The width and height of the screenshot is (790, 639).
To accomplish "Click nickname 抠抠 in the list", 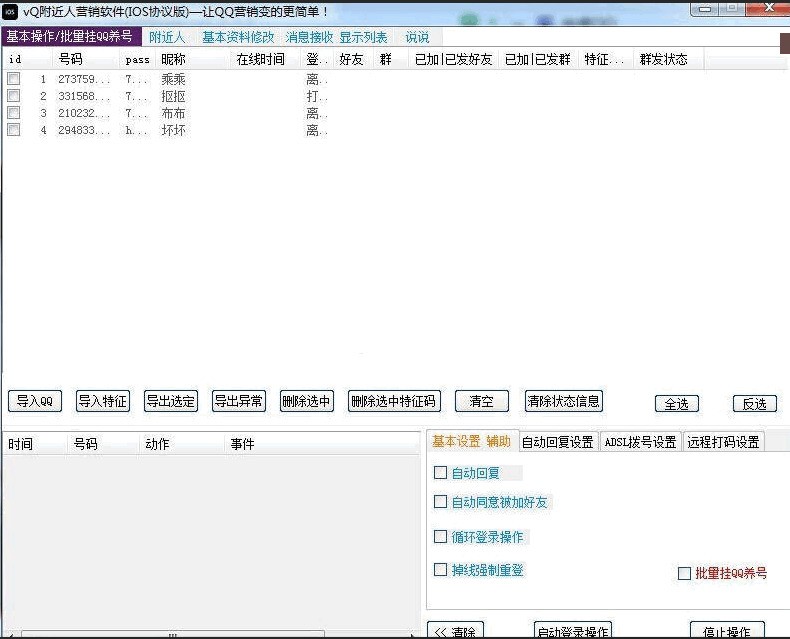I will pos(173,96).
